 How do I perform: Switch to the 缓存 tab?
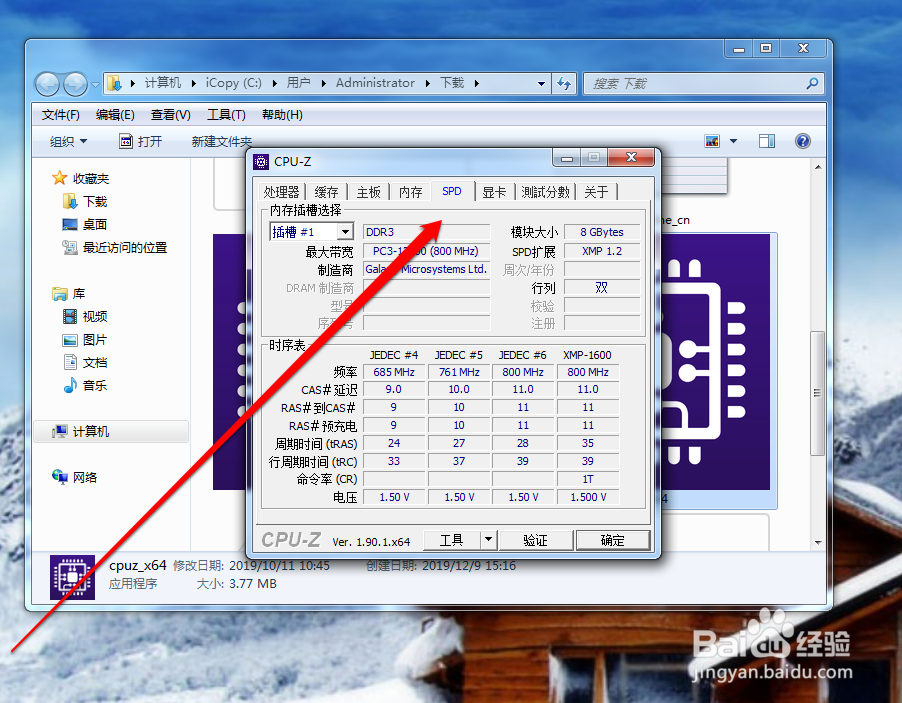tap(326, 192)
